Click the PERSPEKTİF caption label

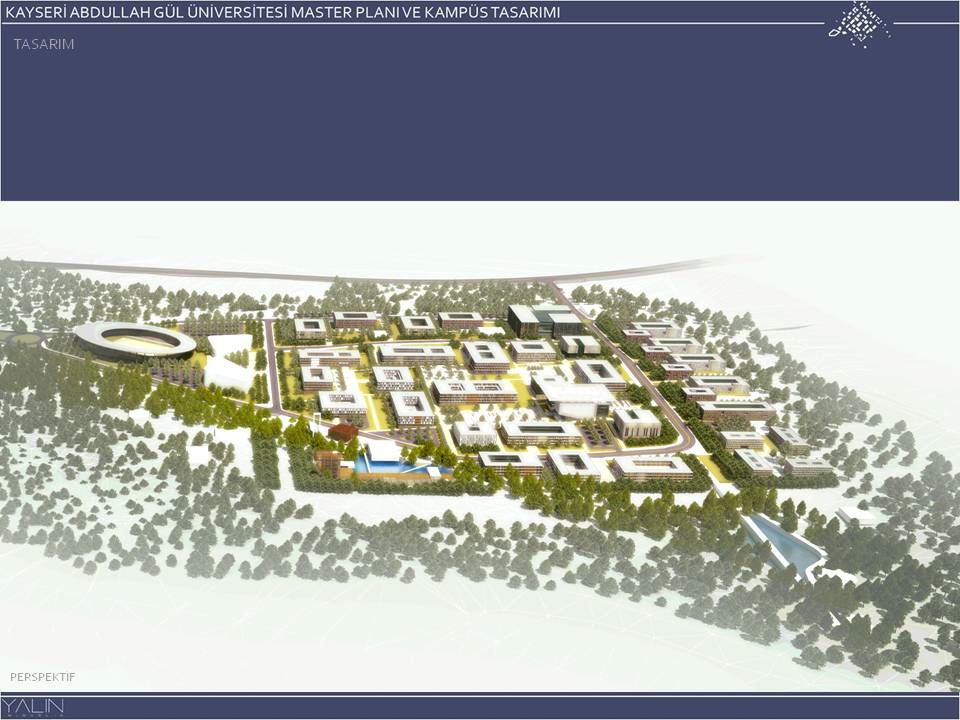click(42, 677)
